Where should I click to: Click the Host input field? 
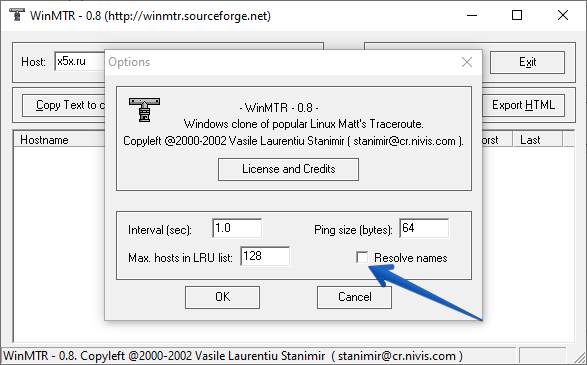(x=80, y=61)
